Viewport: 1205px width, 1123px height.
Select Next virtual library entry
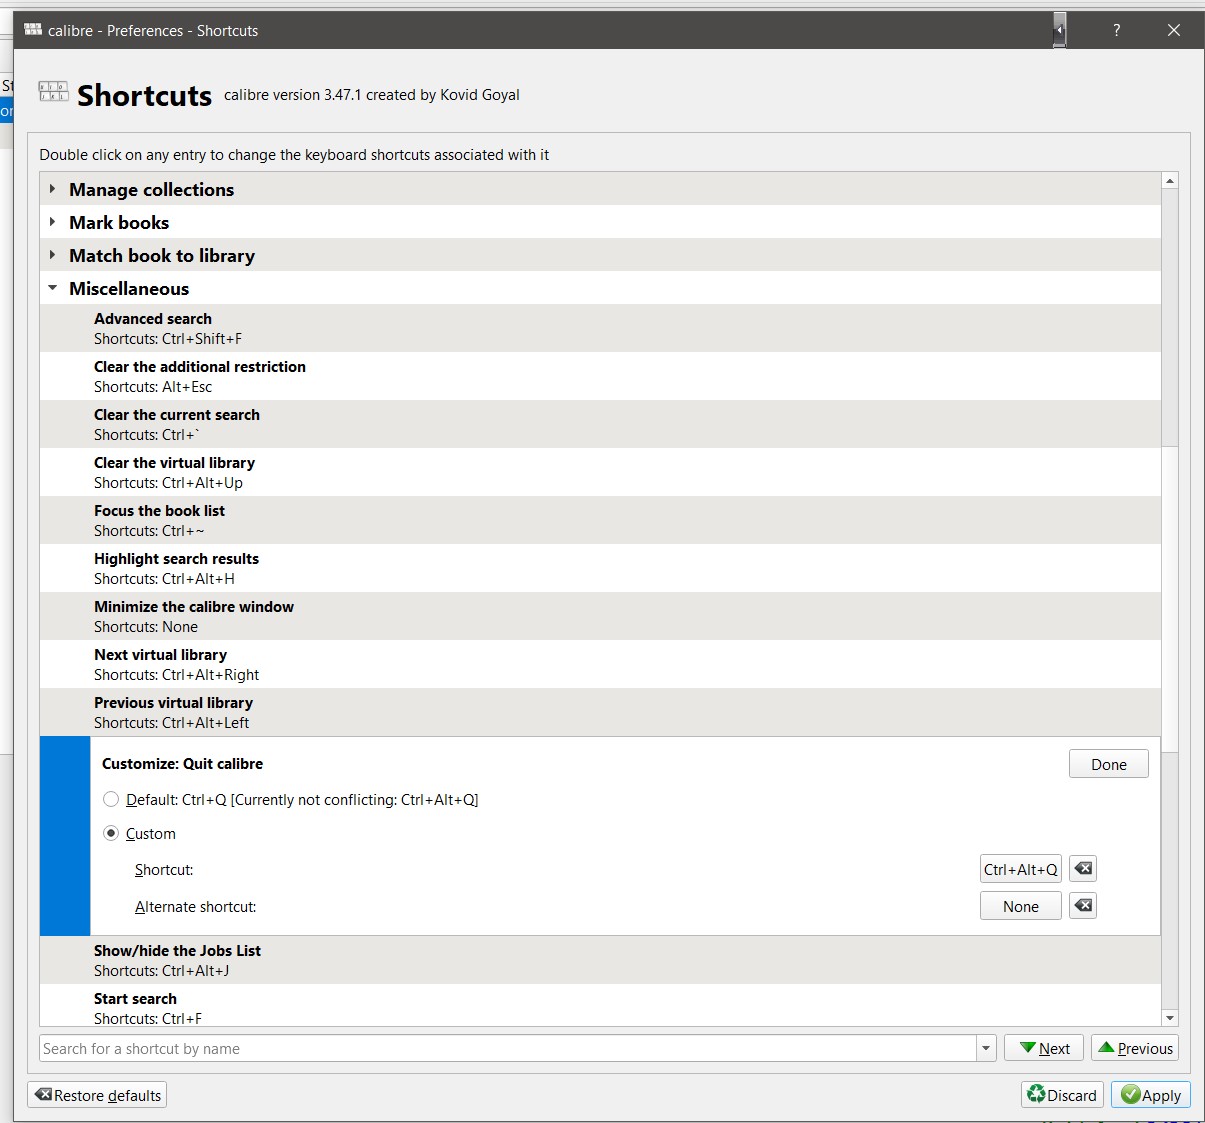[600, 664]
